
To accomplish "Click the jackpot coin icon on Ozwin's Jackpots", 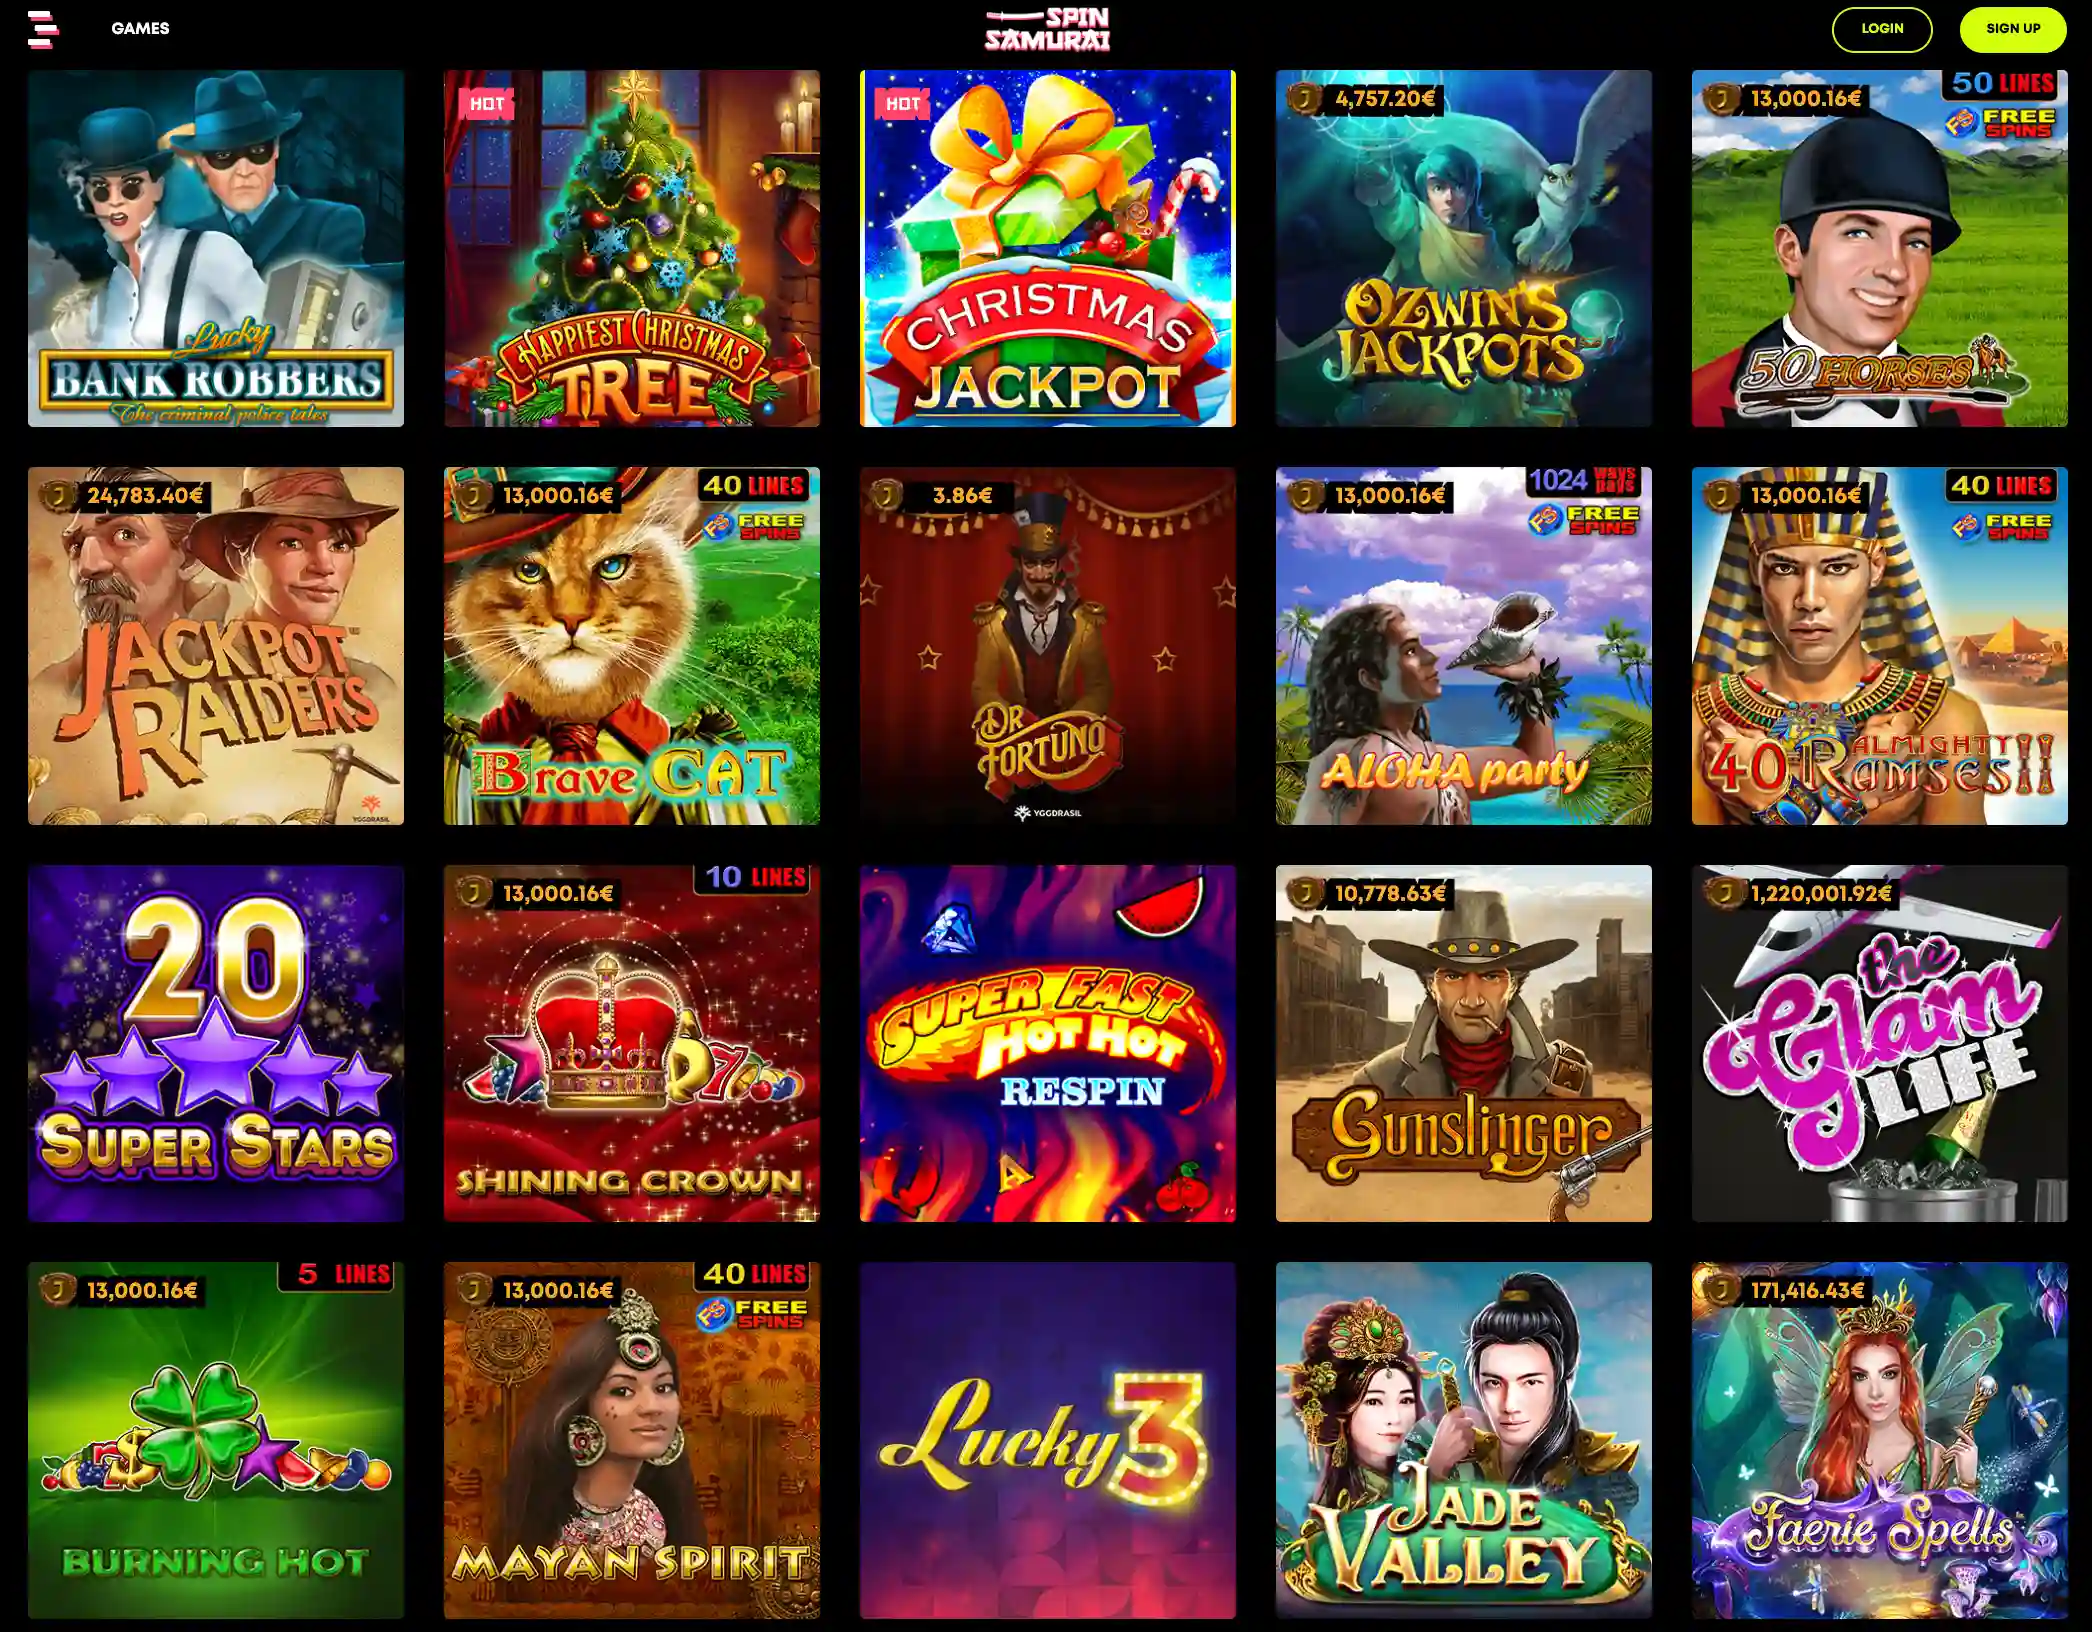I will click(1304, 98).
